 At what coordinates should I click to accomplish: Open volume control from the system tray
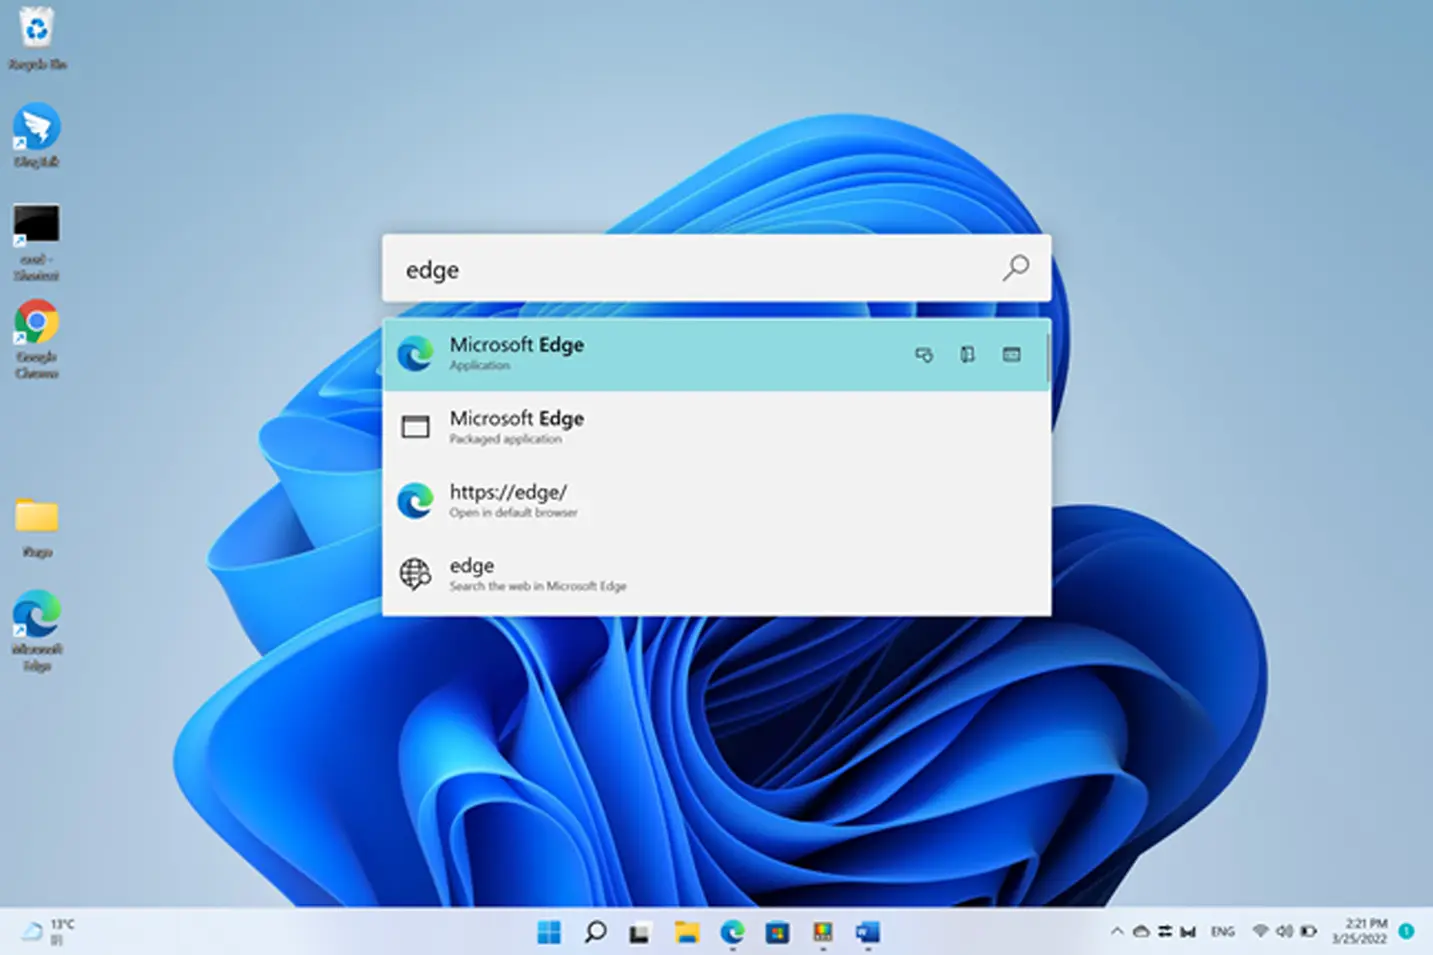1285,931
